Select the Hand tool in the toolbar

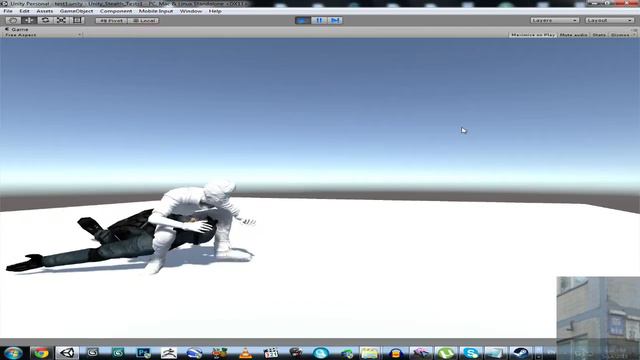coord(13,20)
